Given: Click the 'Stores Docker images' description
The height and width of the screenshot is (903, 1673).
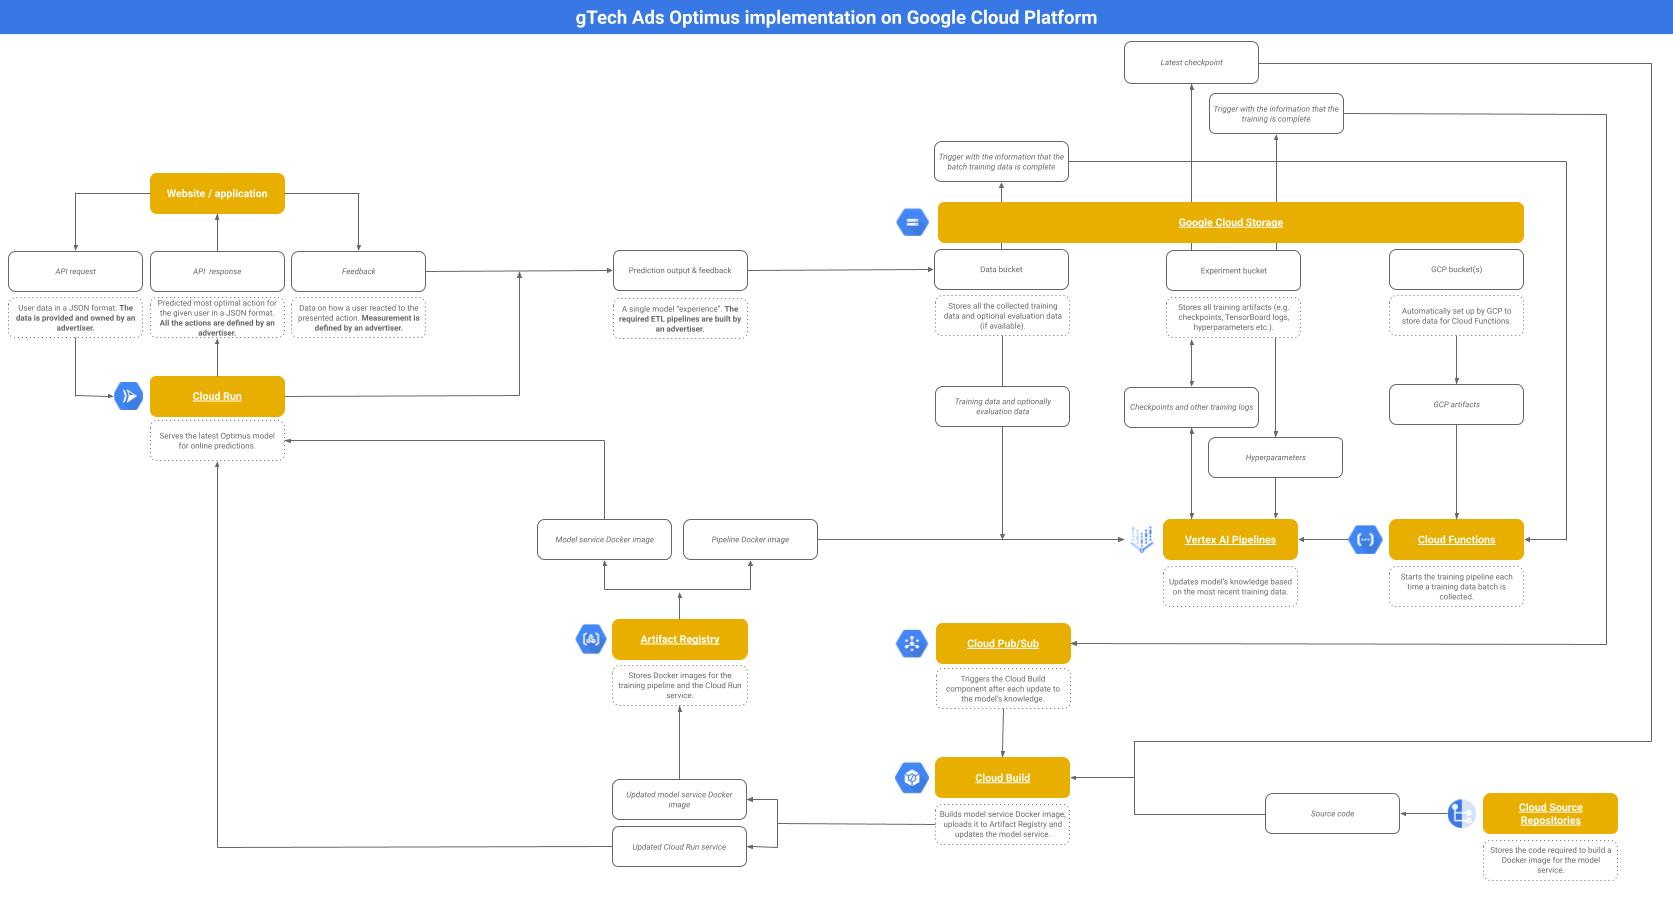Looking at the screenshot, I should tap(680, 686).
